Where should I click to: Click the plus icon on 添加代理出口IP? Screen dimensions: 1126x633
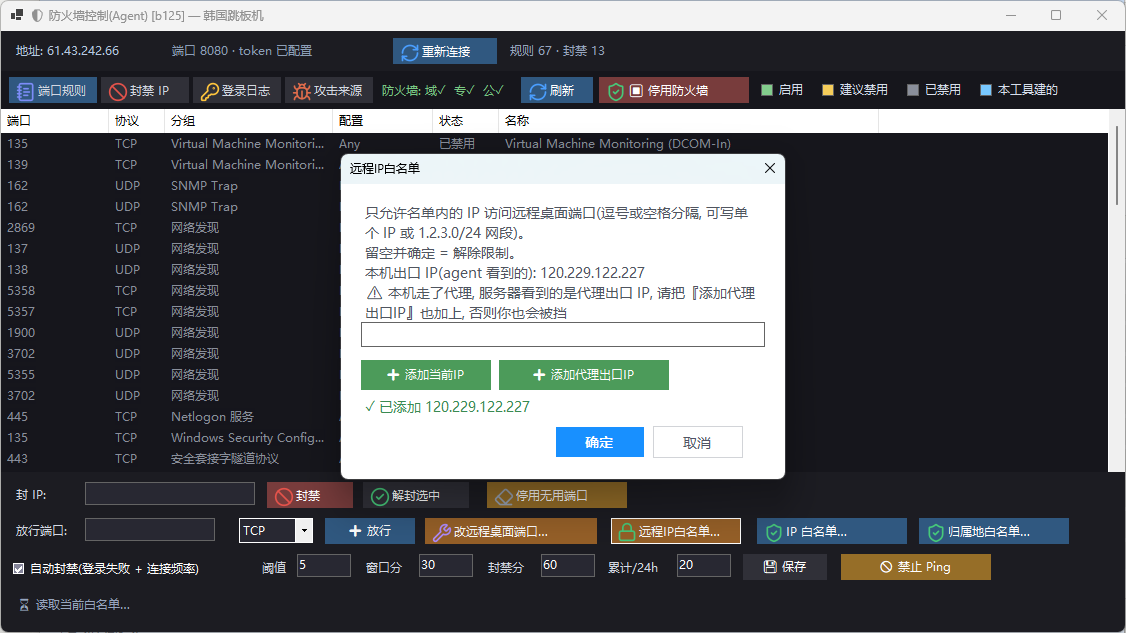pyautogui.click(x=539, y=375)
